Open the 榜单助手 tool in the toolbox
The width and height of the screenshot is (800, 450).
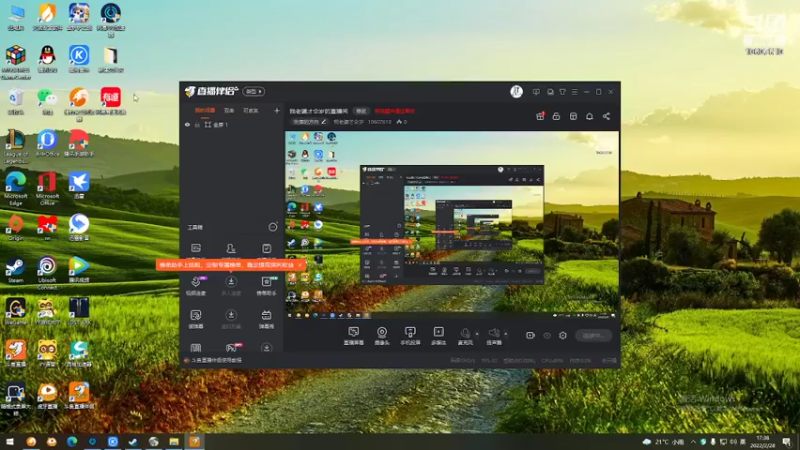pyautogui.click(x=266, y=286)
